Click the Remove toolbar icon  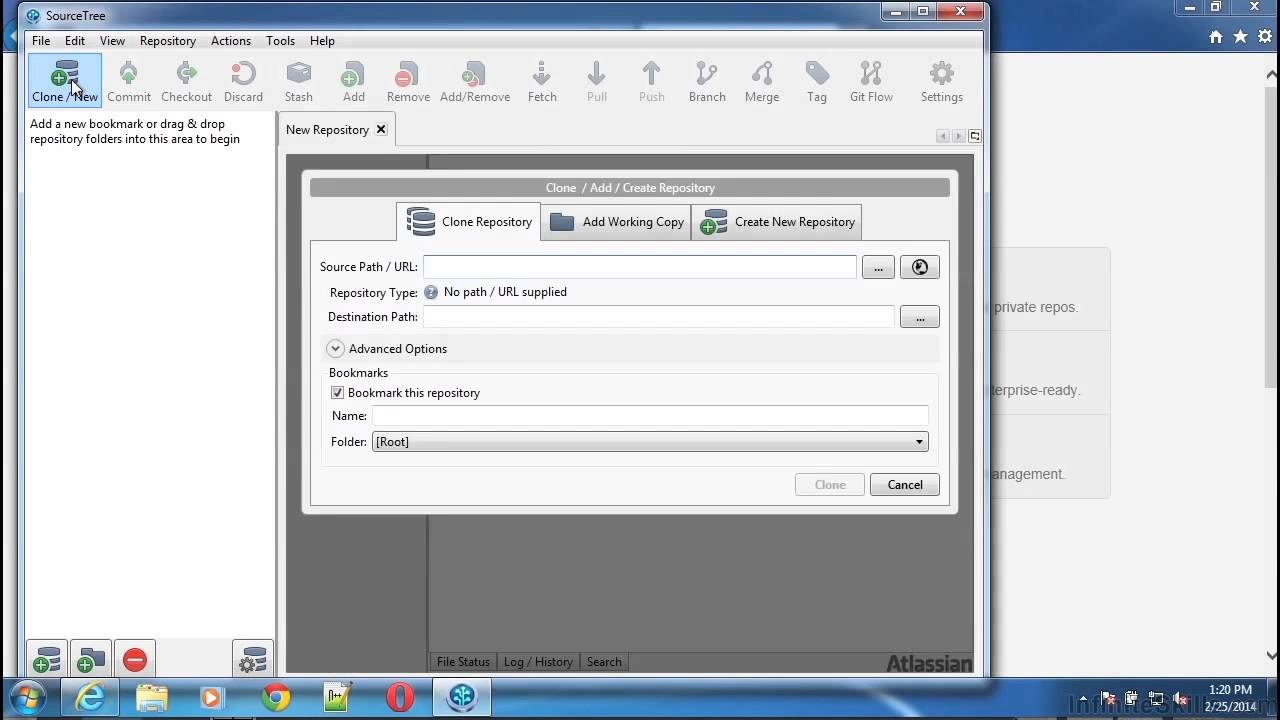(408, 81)
